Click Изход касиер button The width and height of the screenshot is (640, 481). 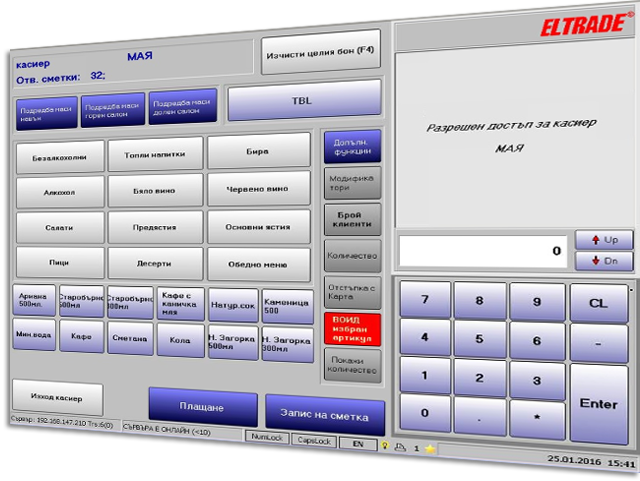pyautogui.click(x=58, y=397)
